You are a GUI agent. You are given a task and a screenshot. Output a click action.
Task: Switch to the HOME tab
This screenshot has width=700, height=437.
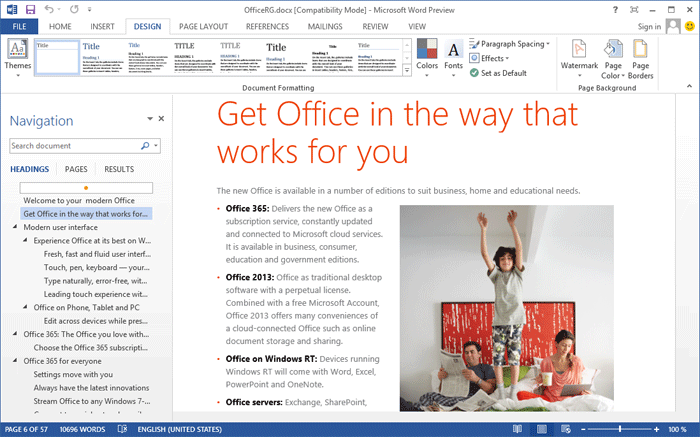click(x=60, y=26)
